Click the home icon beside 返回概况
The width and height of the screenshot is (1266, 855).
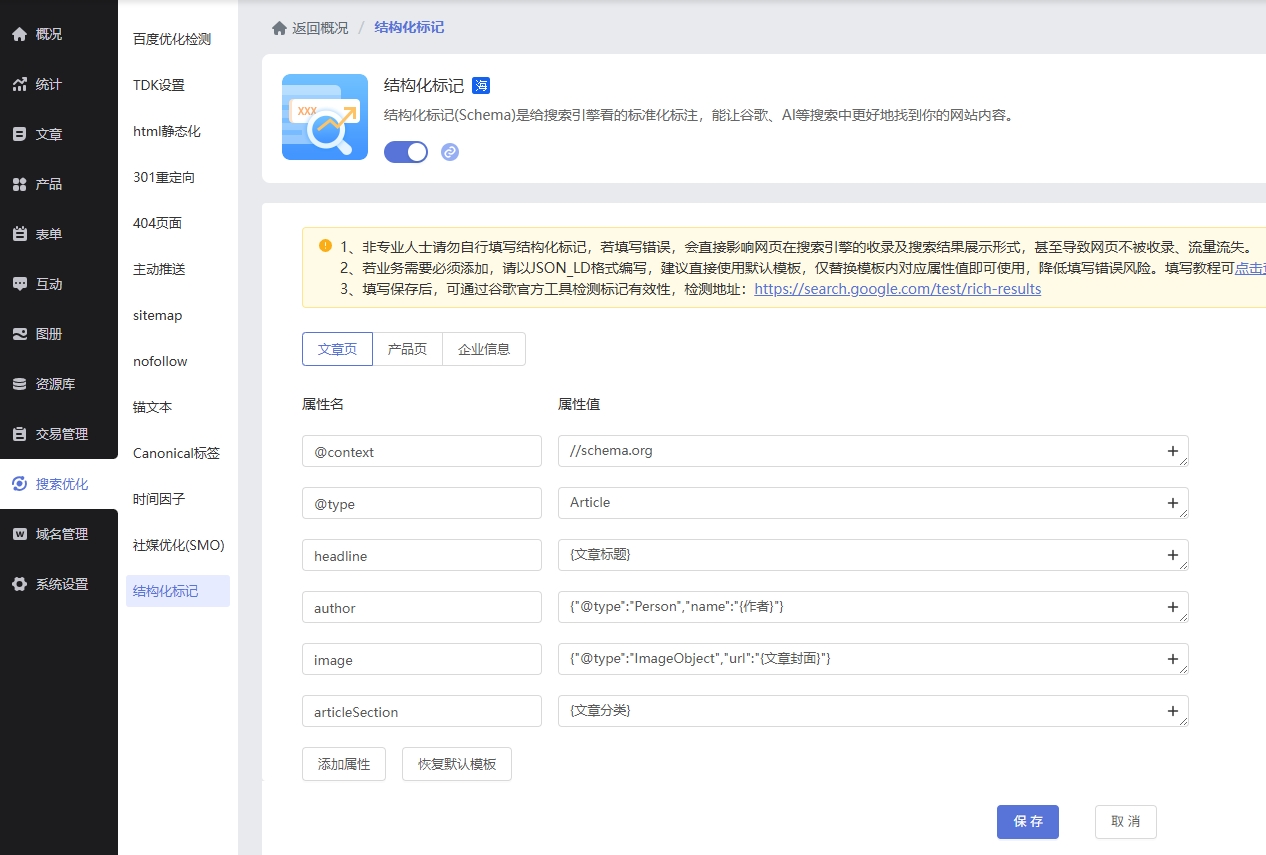click(280, 28)
